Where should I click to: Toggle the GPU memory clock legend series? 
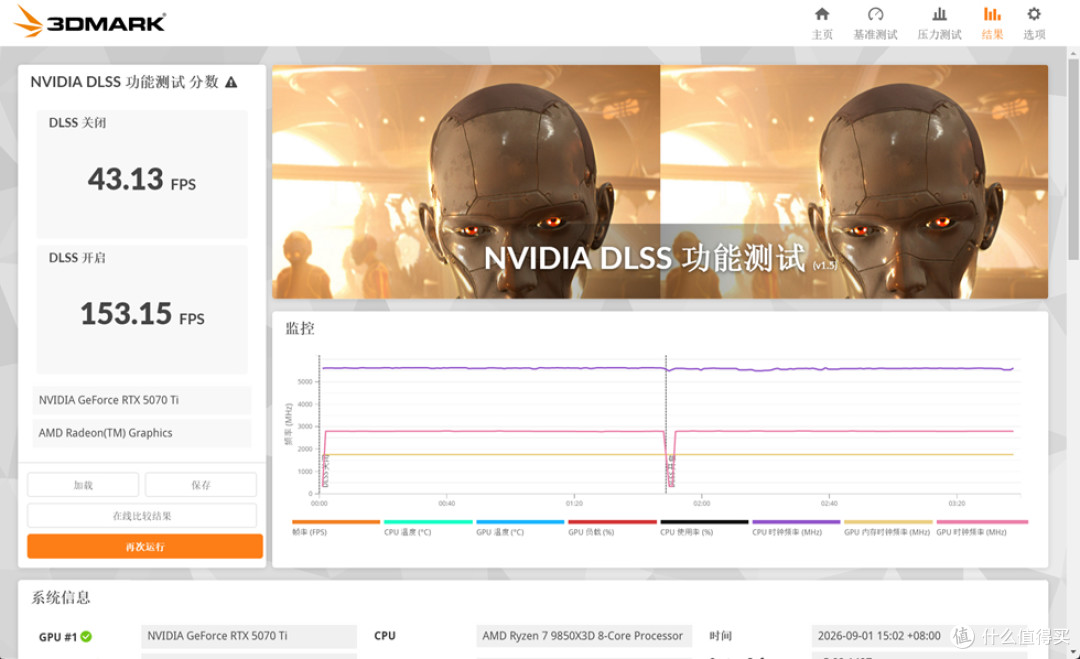click(888, 527)
